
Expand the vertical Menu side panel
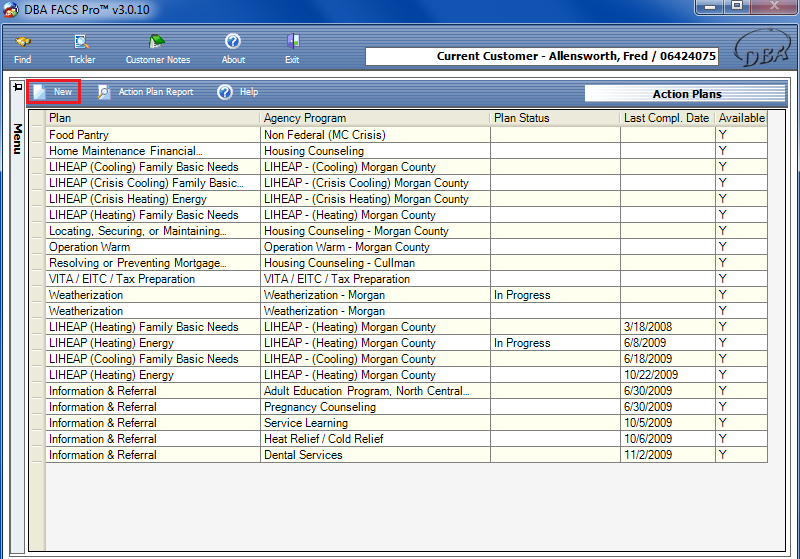(17, 138)
